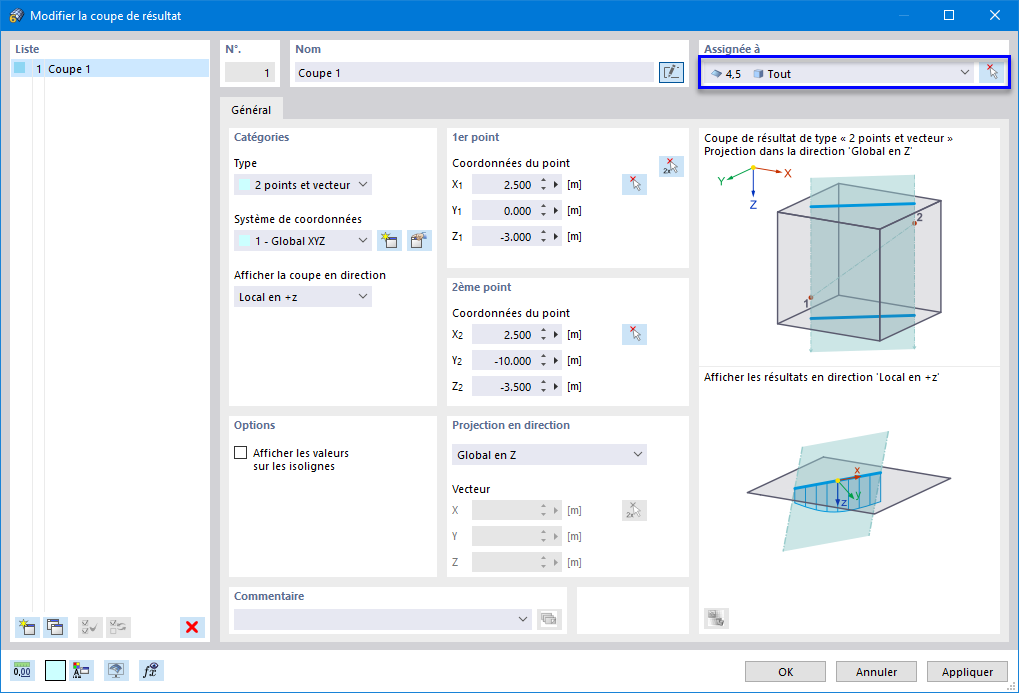
Task: Click the view toggle icon below the preview images
Action: [x=716, y=618]
